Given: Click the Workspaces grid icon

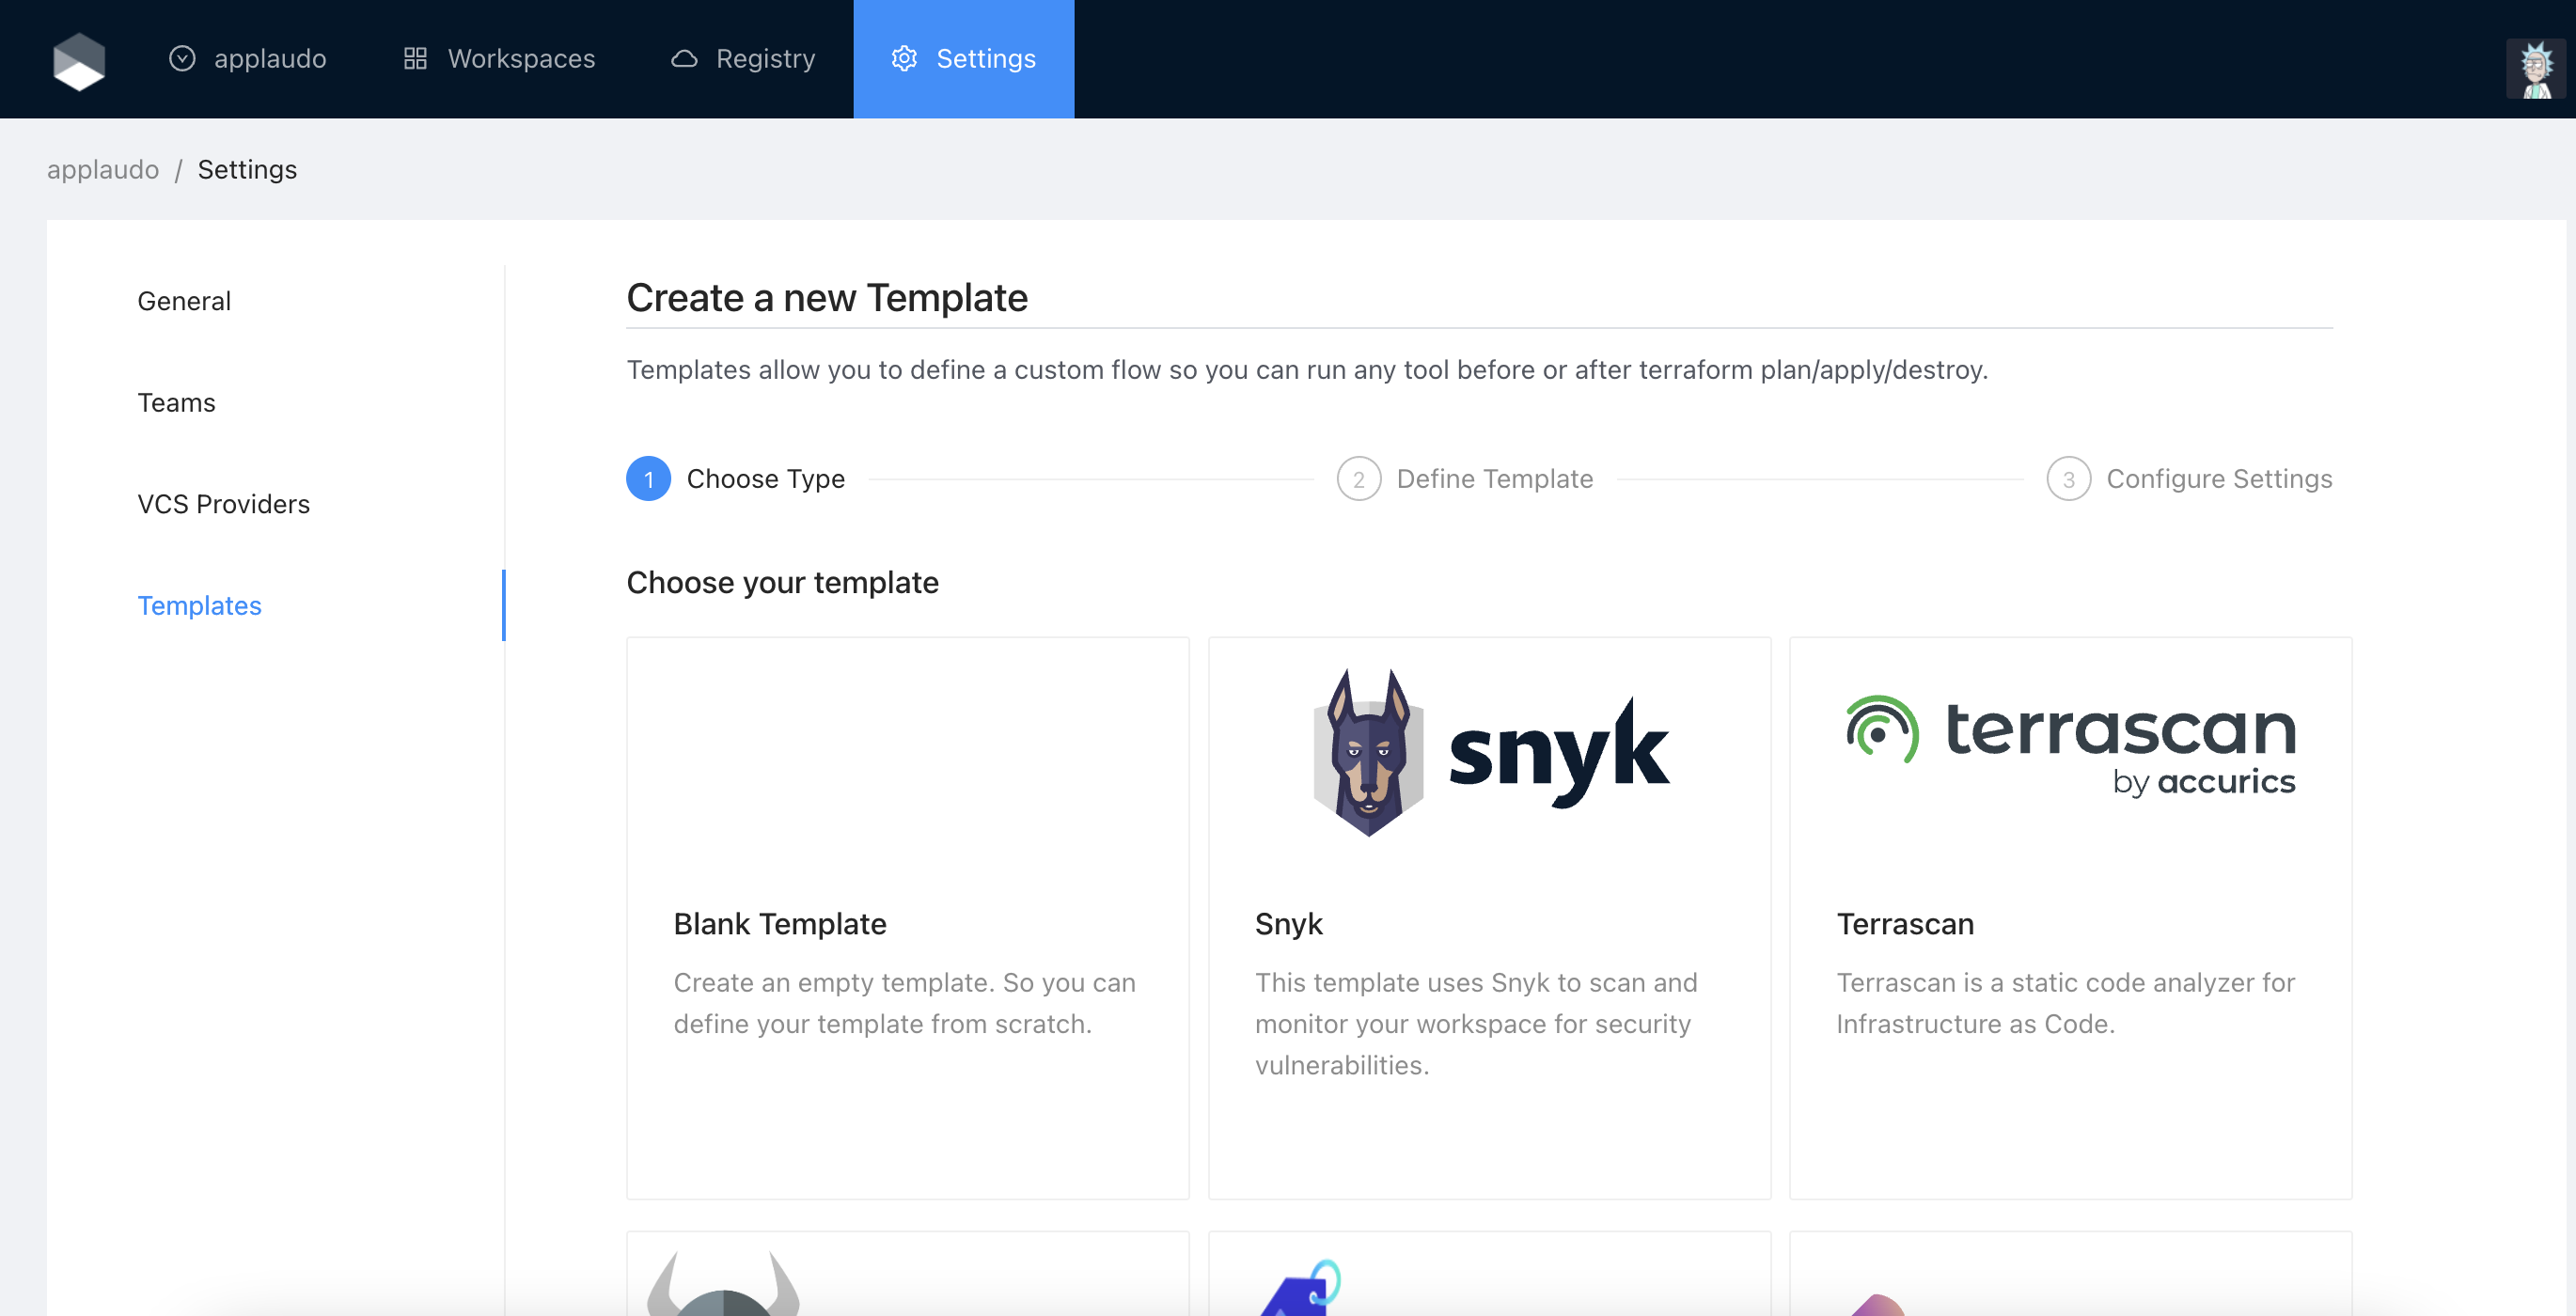Looking at the screenshot, I should click(x=415, y=59).
